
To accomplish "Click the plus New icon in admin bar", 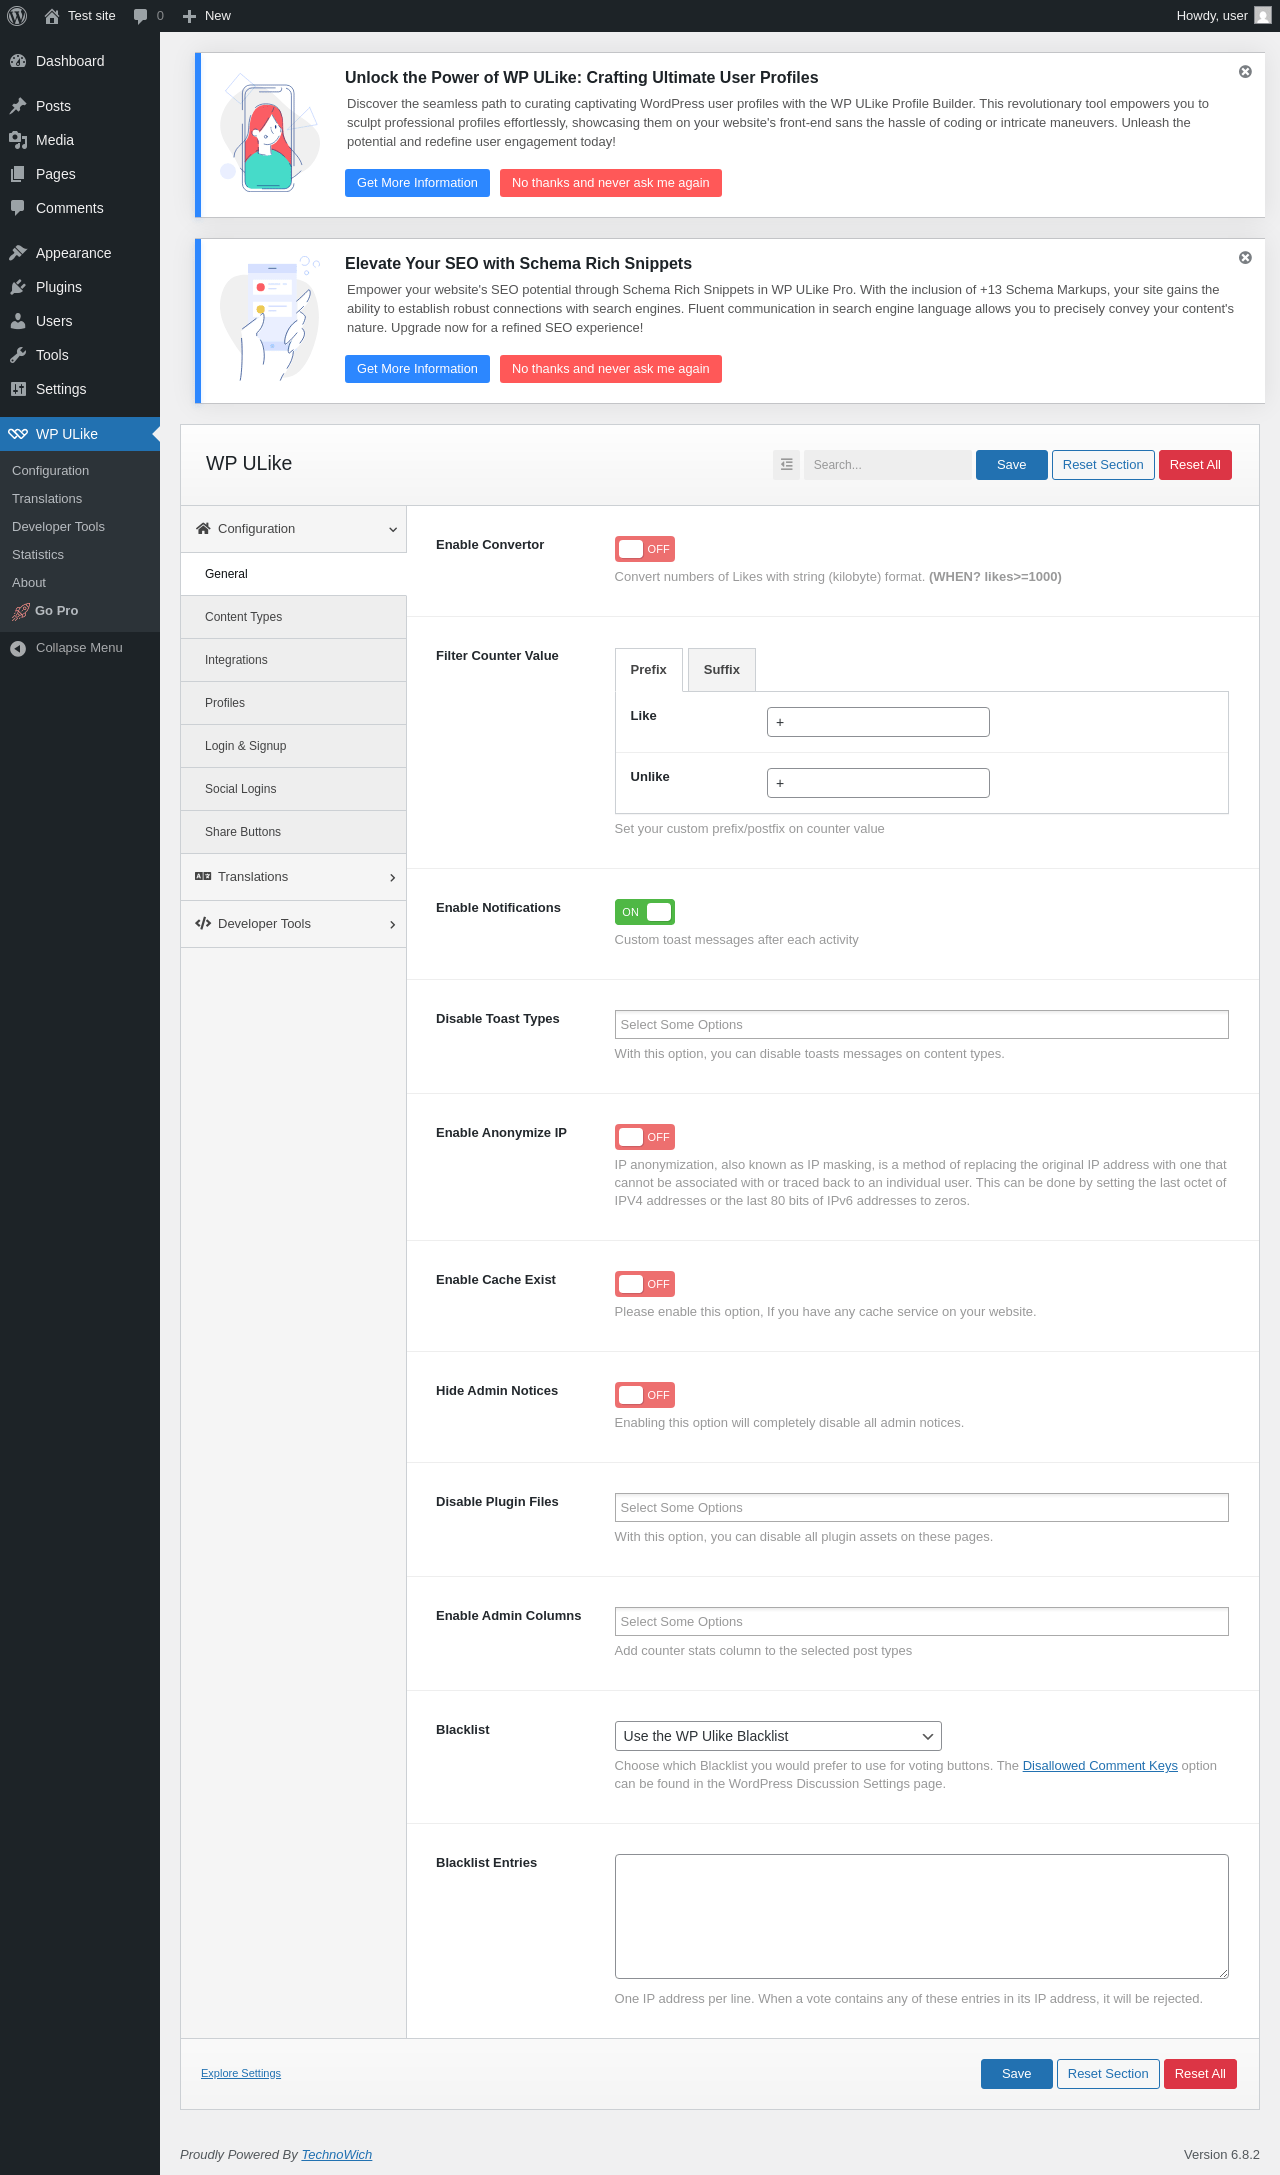I will click(x=189, y=16).
